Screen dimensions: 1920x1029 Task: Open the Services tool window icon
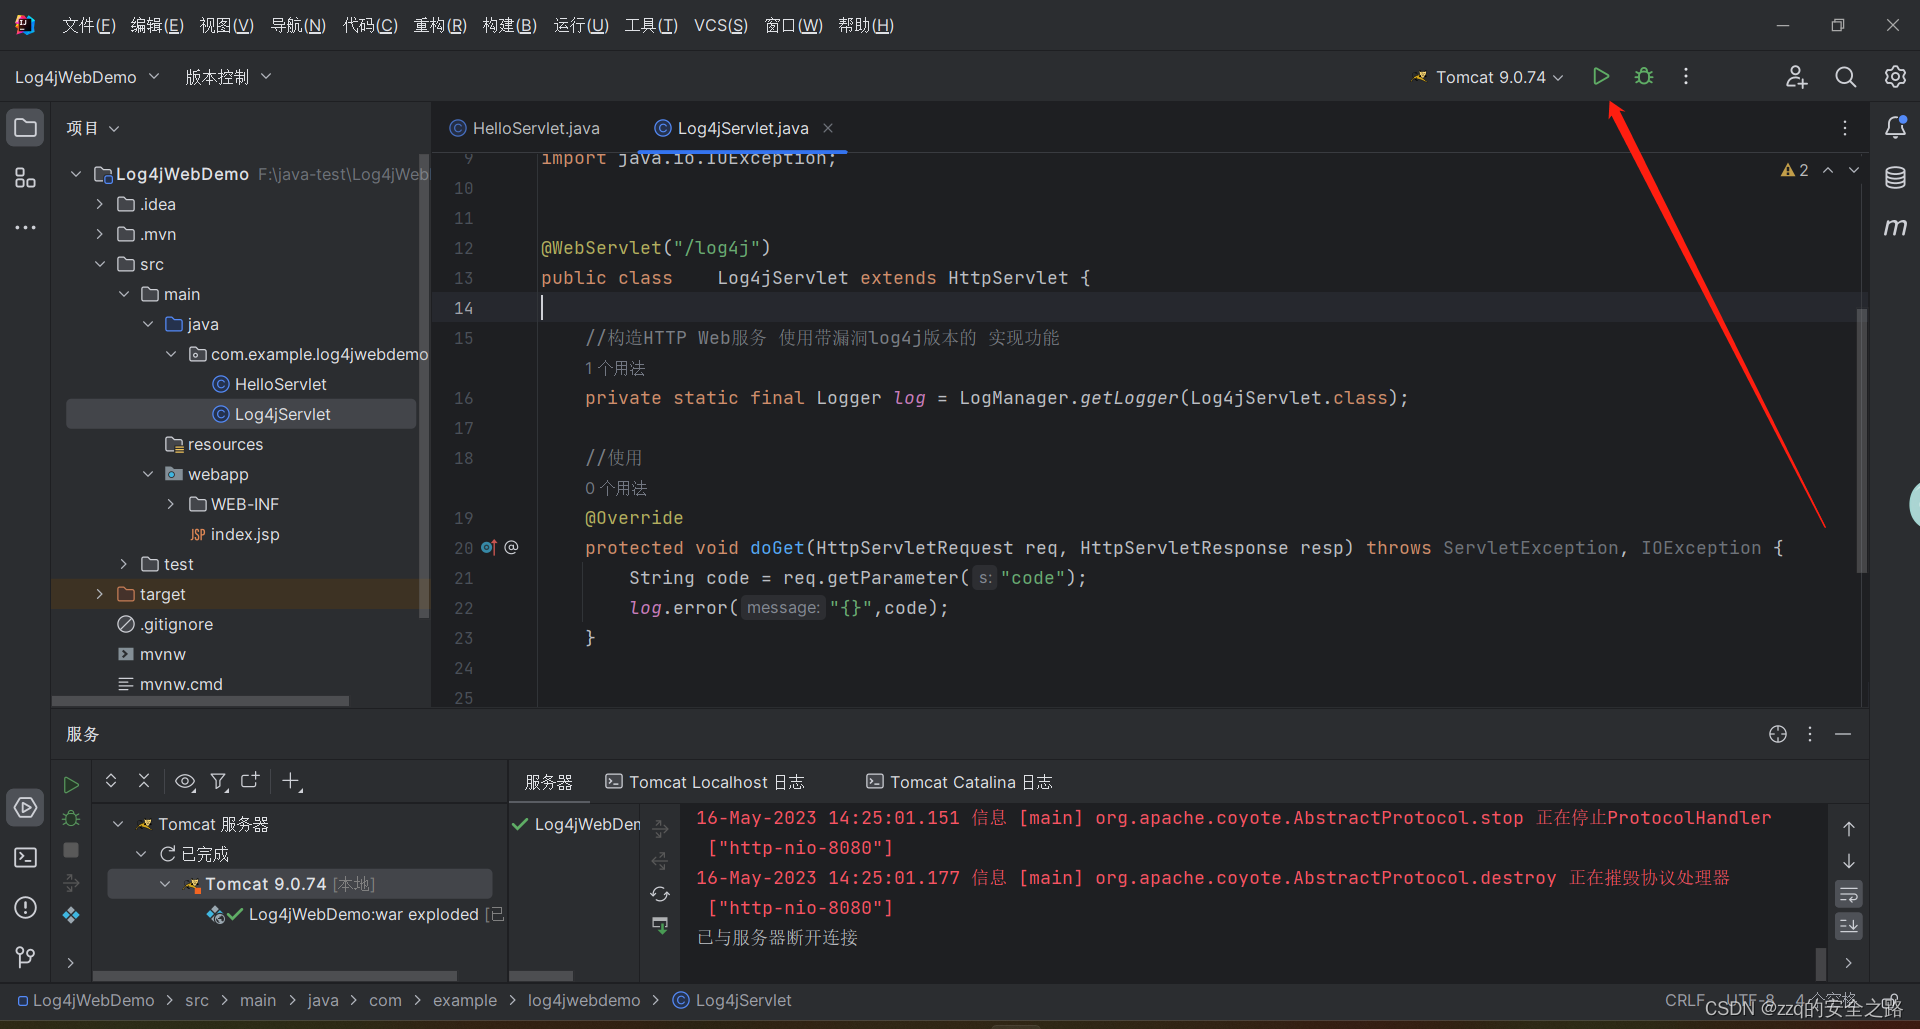pos(25,807)
